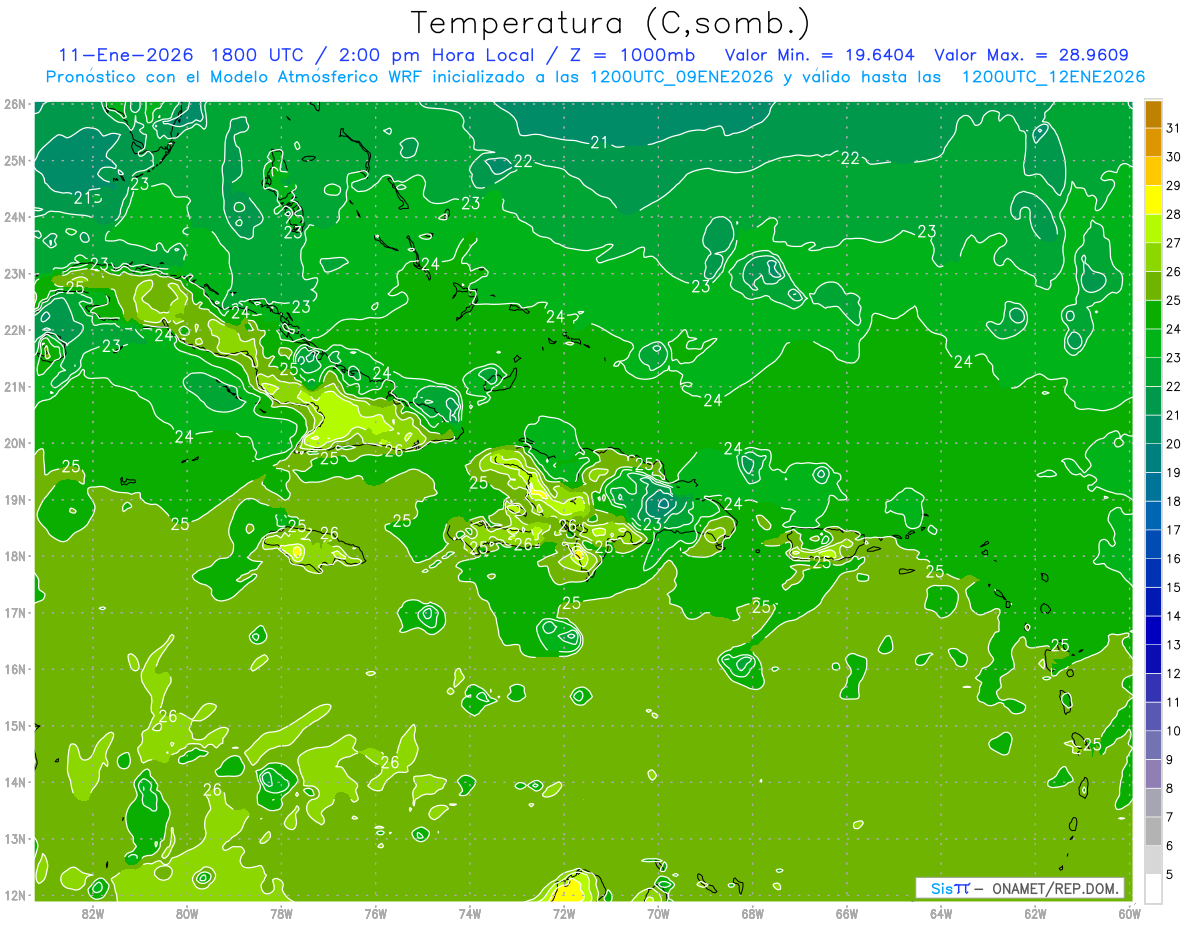
Task: Click the 12N latitude axis label
Action: [15, 895]
